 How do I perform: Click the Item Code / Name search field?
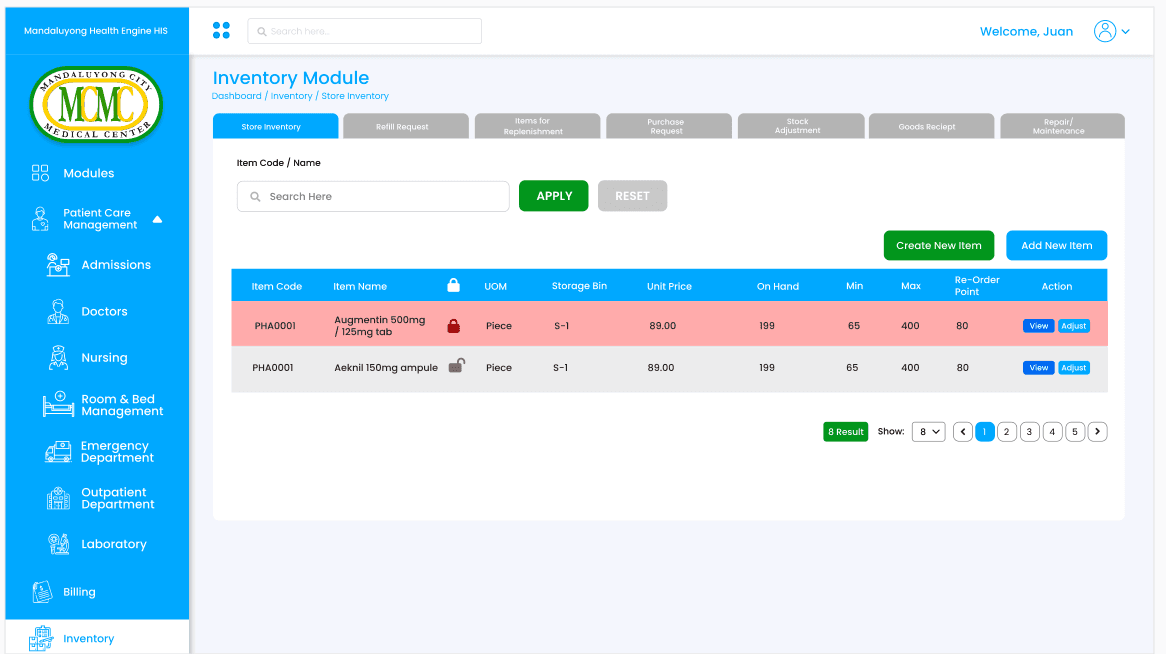tap(373, 196)
